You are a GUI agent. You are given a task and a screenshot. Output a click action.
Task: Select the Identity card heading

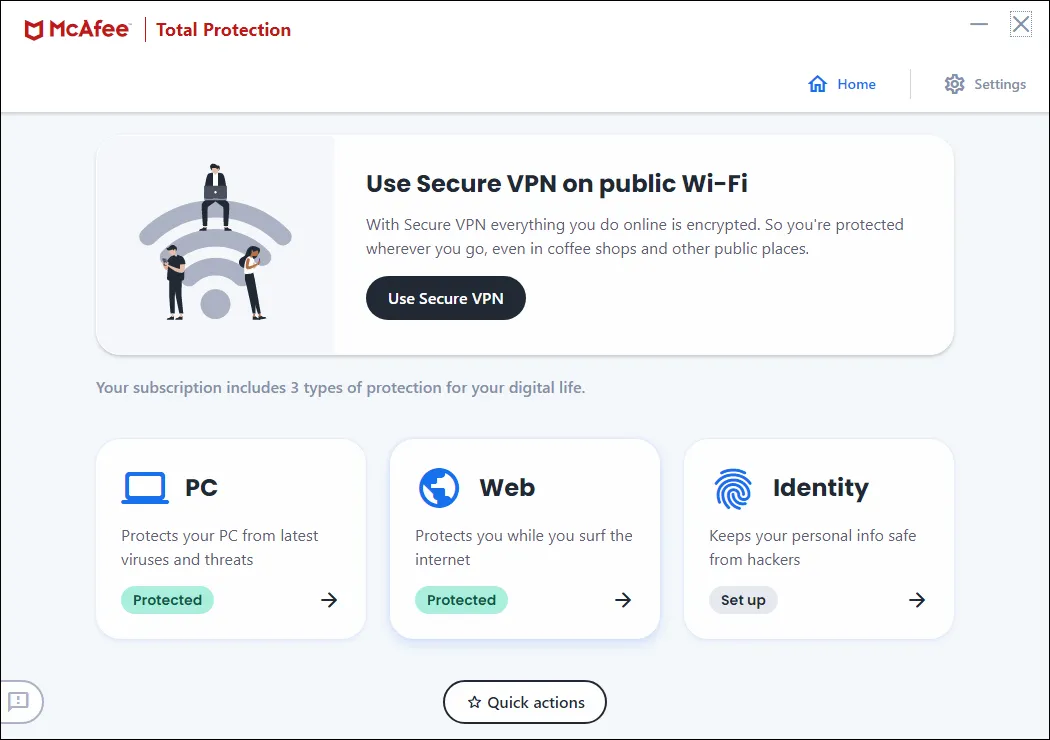820,488
